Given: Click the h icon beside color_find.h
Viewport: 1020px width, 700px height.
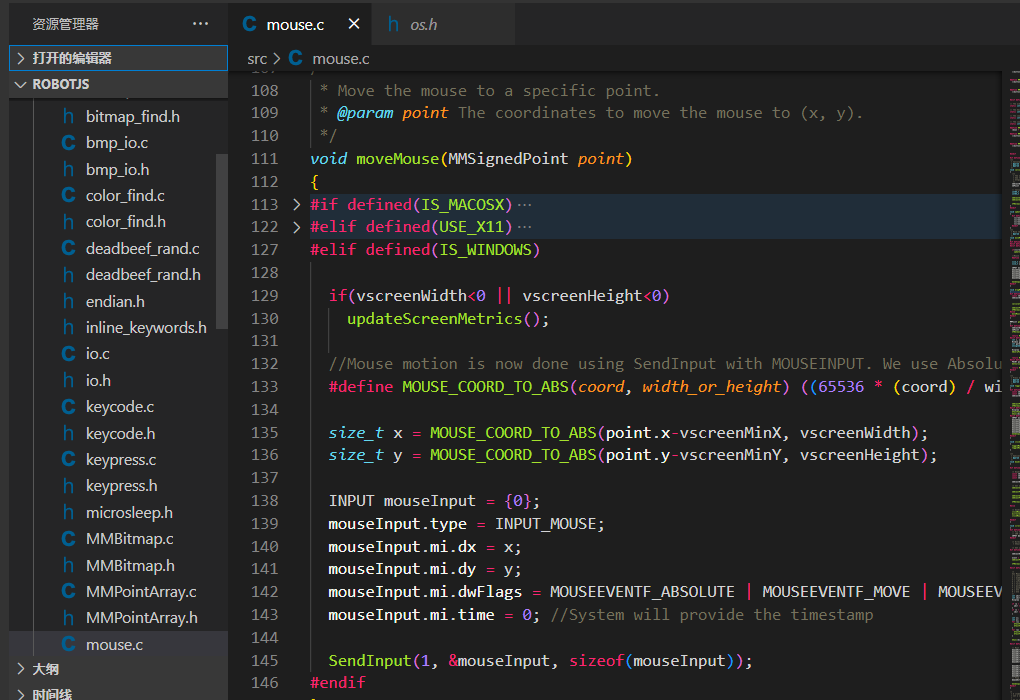Looking at the screenshot, I should pyautogui.click(x=68, y=222).
